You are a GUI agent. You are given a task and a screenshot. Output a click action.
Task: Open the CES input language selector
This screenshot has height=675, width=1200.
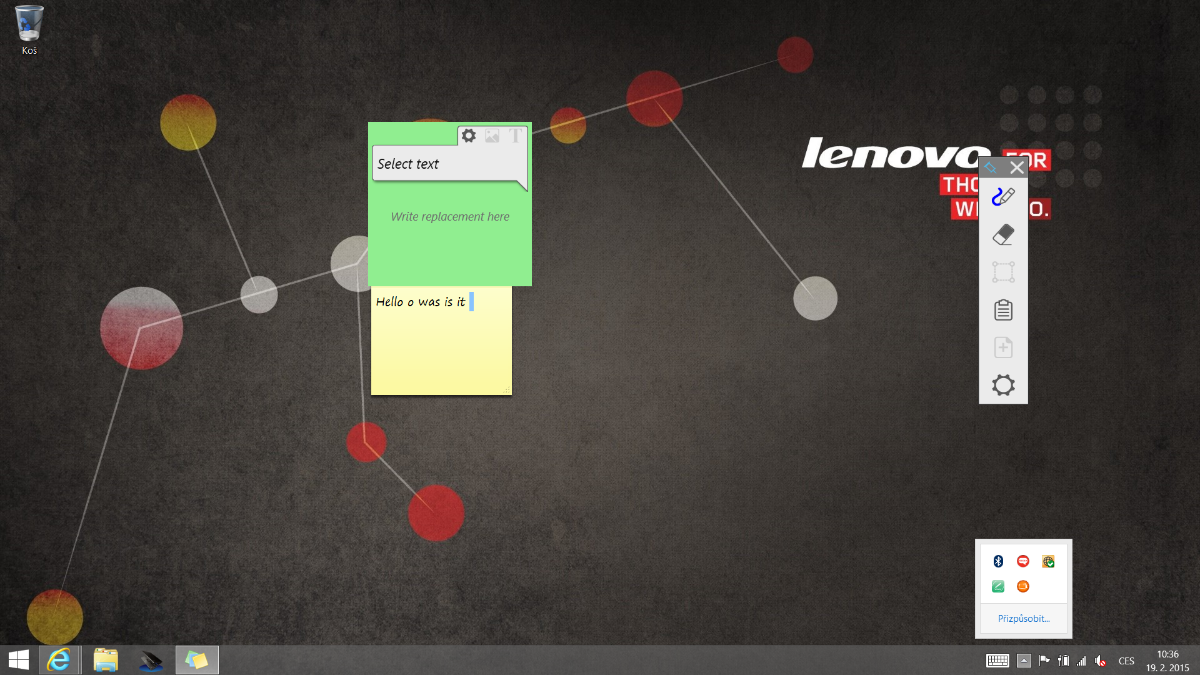click(x=1126, y=660)
